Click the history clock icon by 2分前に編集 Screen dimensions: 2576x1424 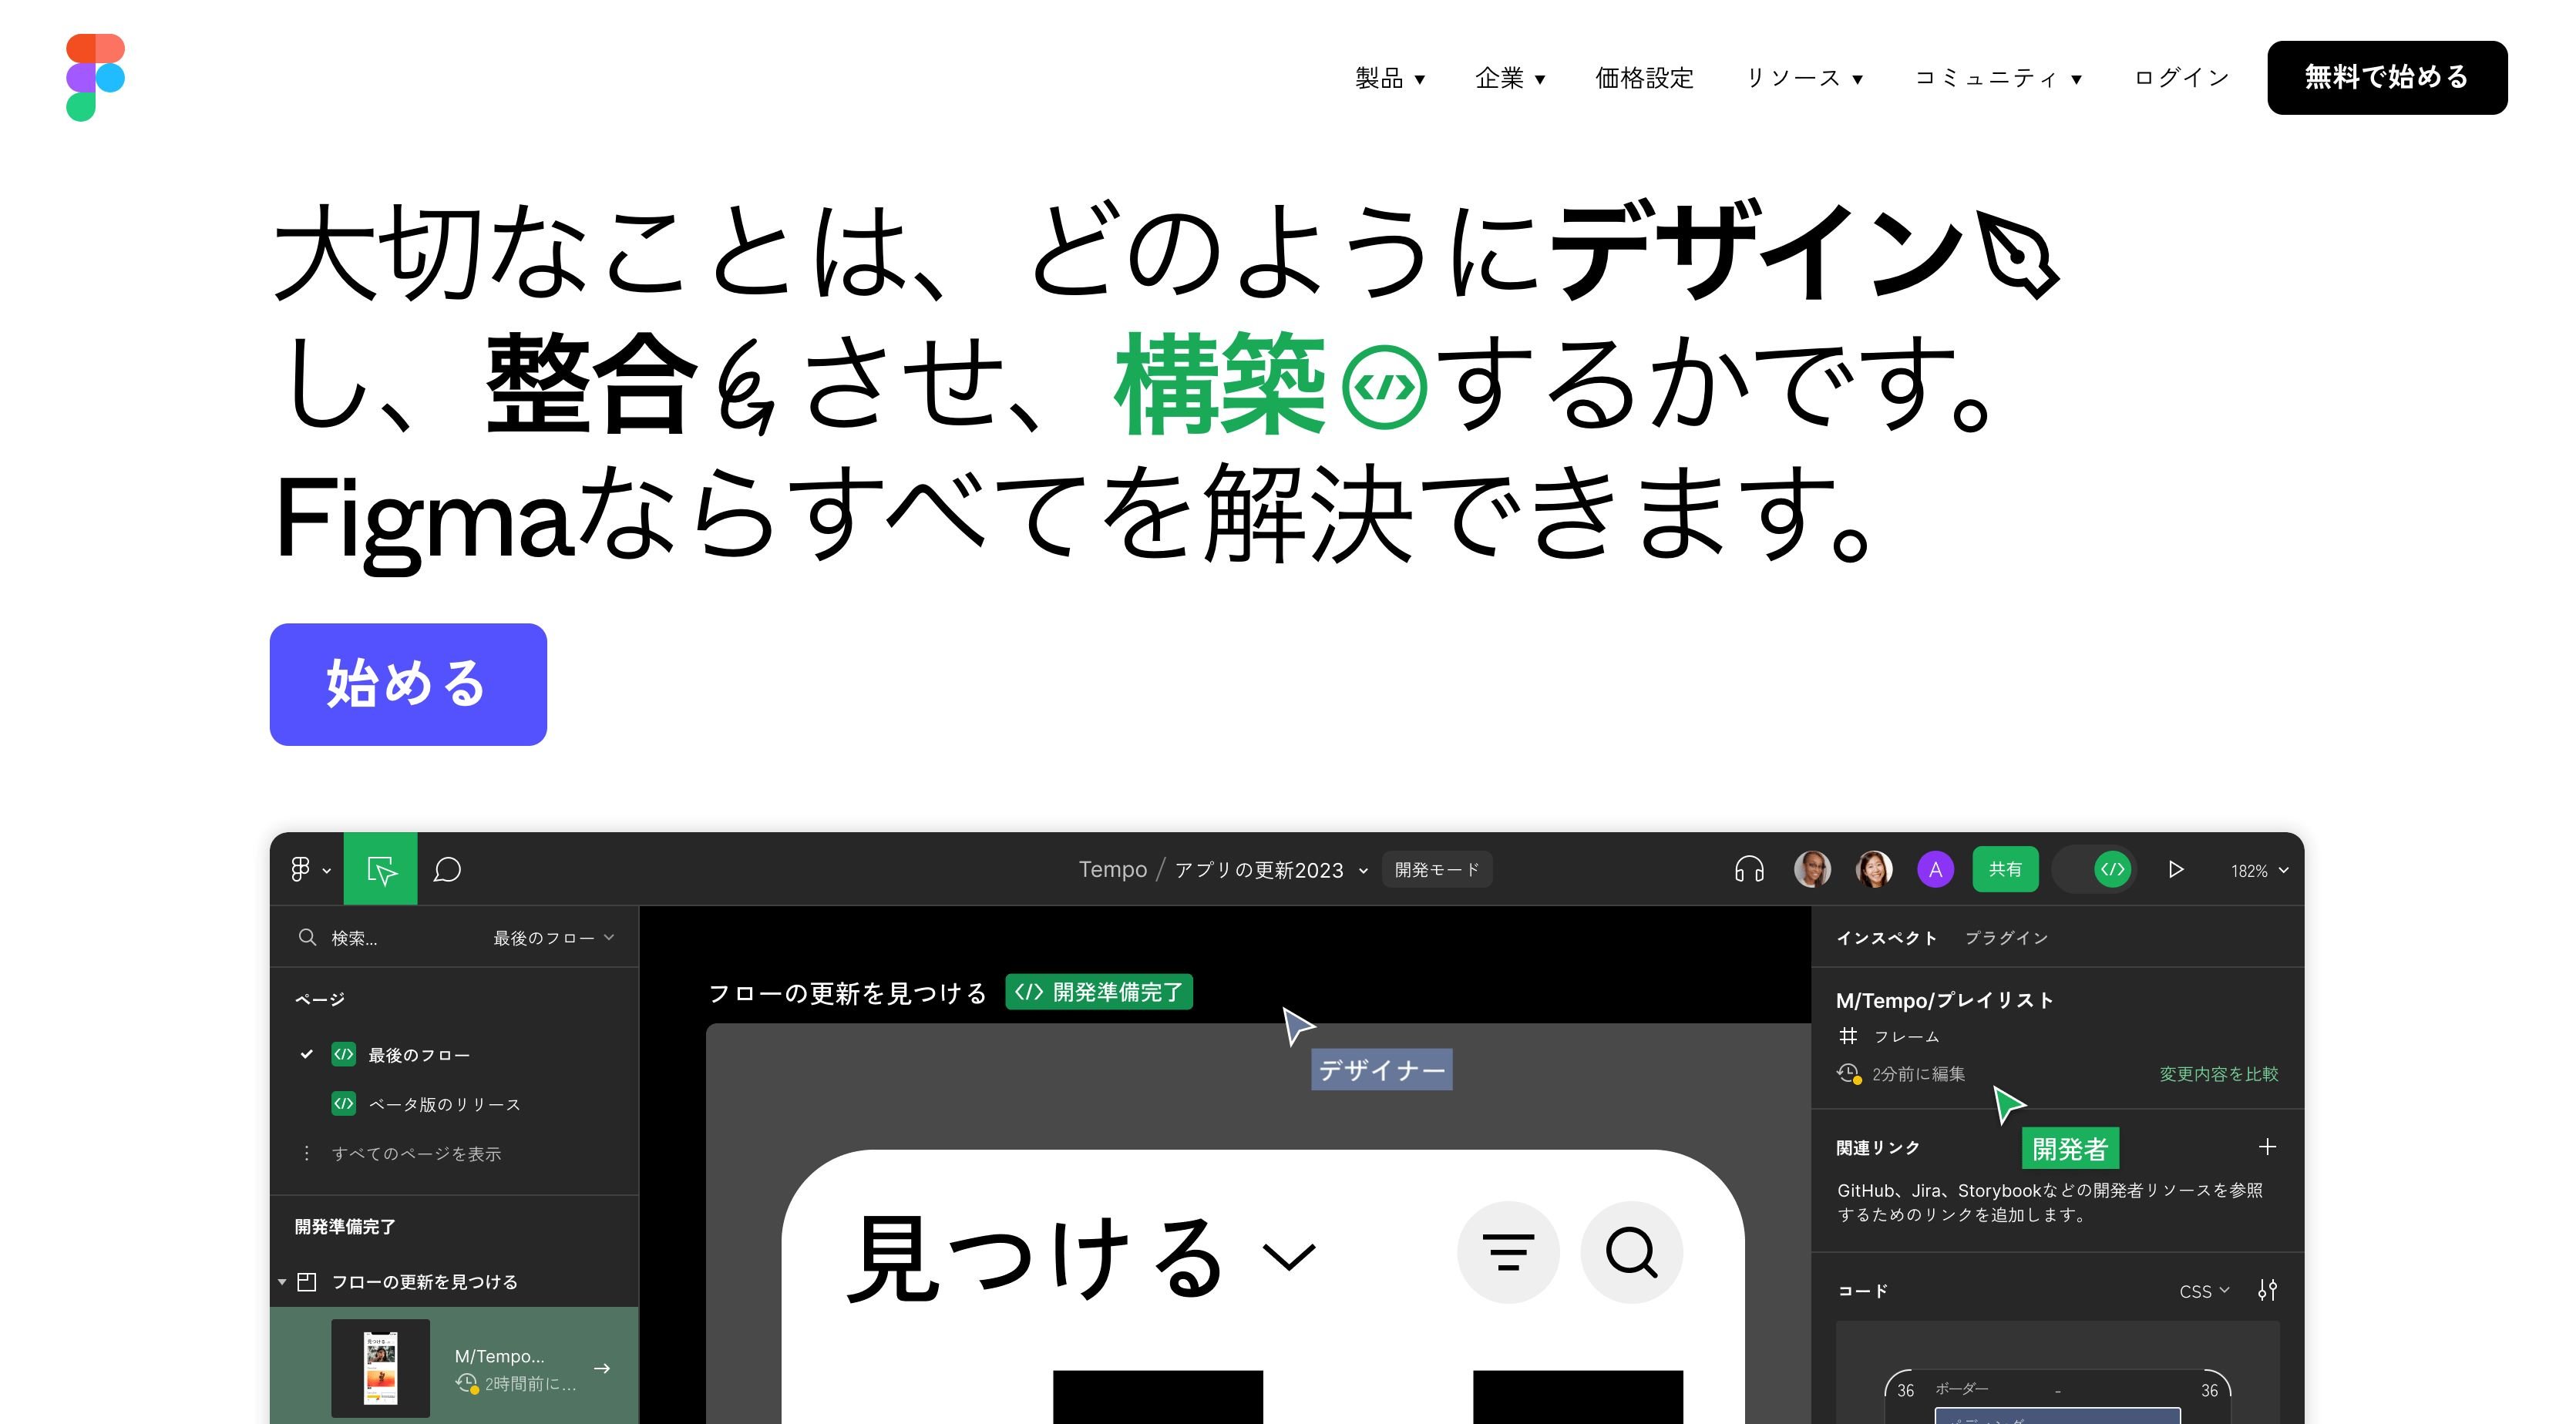click(x=1848, y=1073)
